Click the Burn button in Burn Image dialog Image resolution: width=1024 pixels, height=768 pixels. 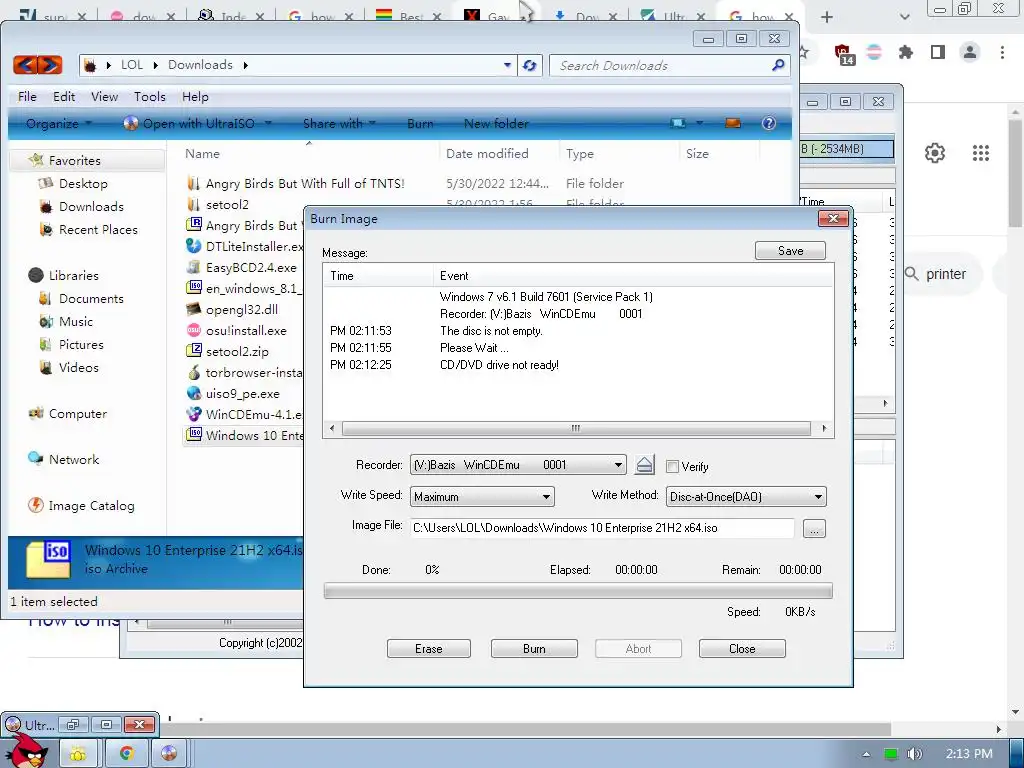click(534, 648)
